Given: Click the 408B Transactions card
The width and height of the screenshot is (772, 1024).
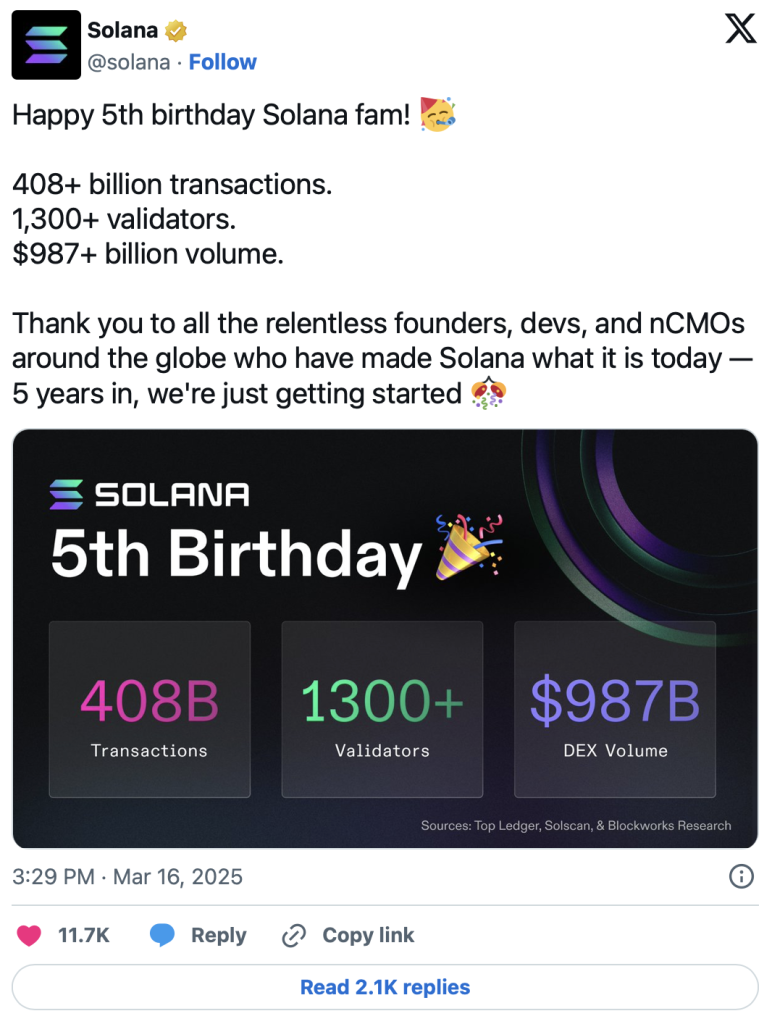Looking at the screenshot, I should click(x=150, y=709).
